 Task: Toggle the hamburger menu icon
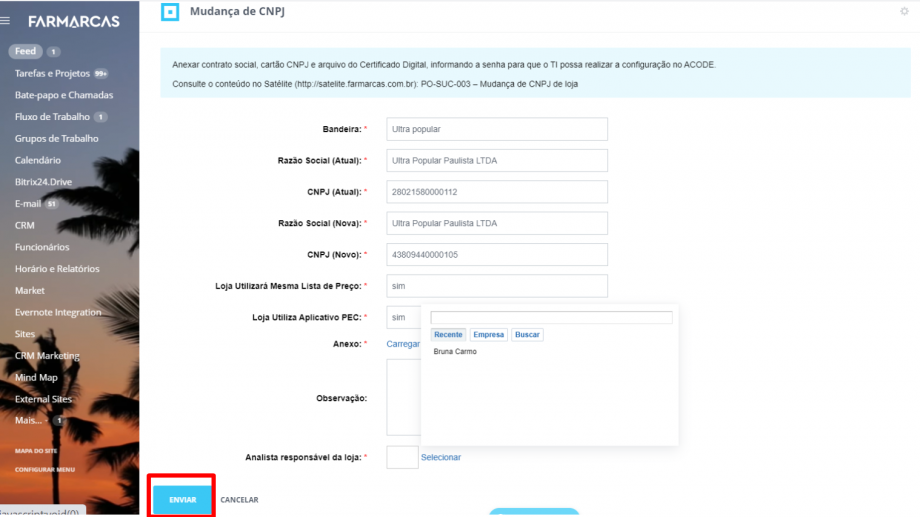pyautogui.click(x=9, y=21)
